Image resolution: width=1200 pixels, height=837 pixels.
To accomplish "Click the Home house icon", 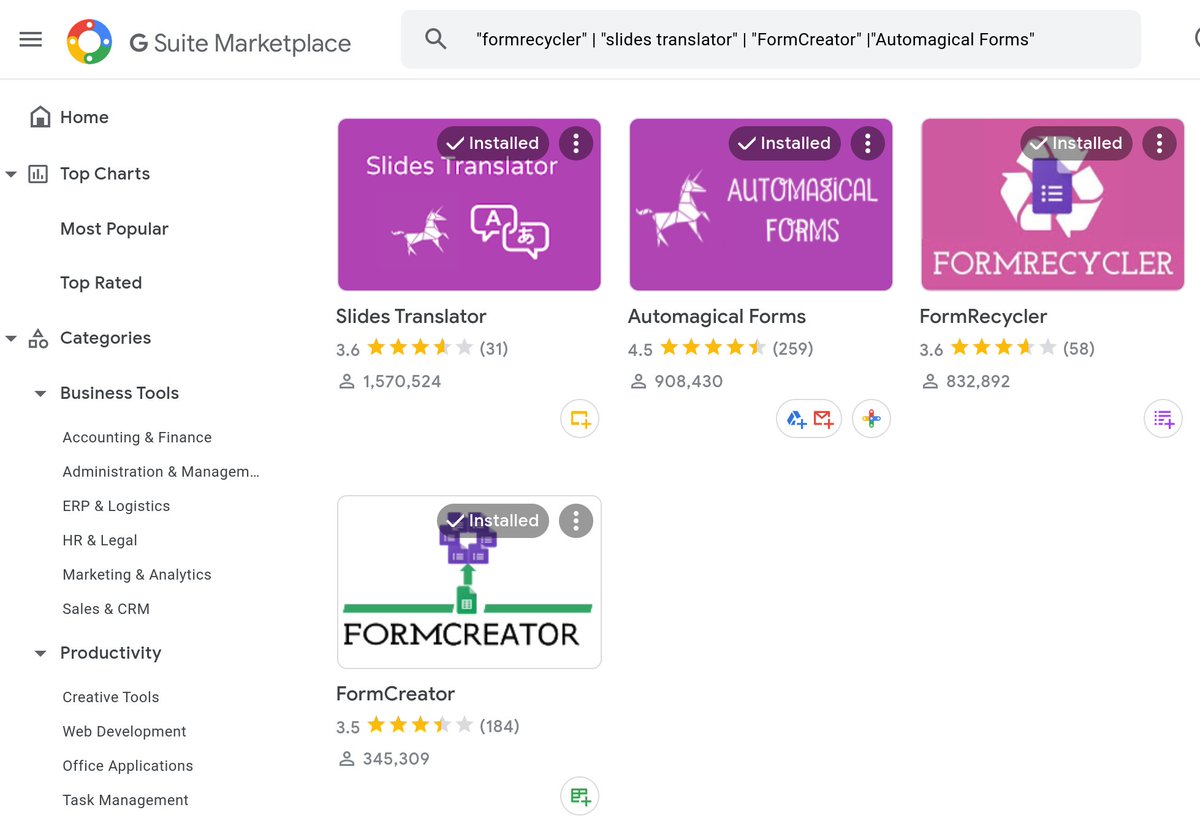I will pyautogui.click(x=40, y=117).
